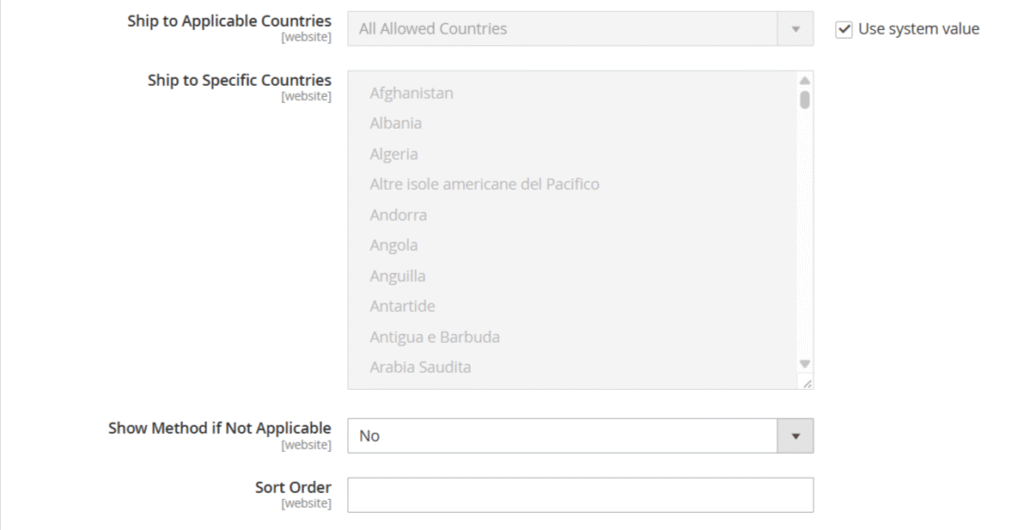
Task: Click the country list scrollbar thumb
Action: [805, 99]
